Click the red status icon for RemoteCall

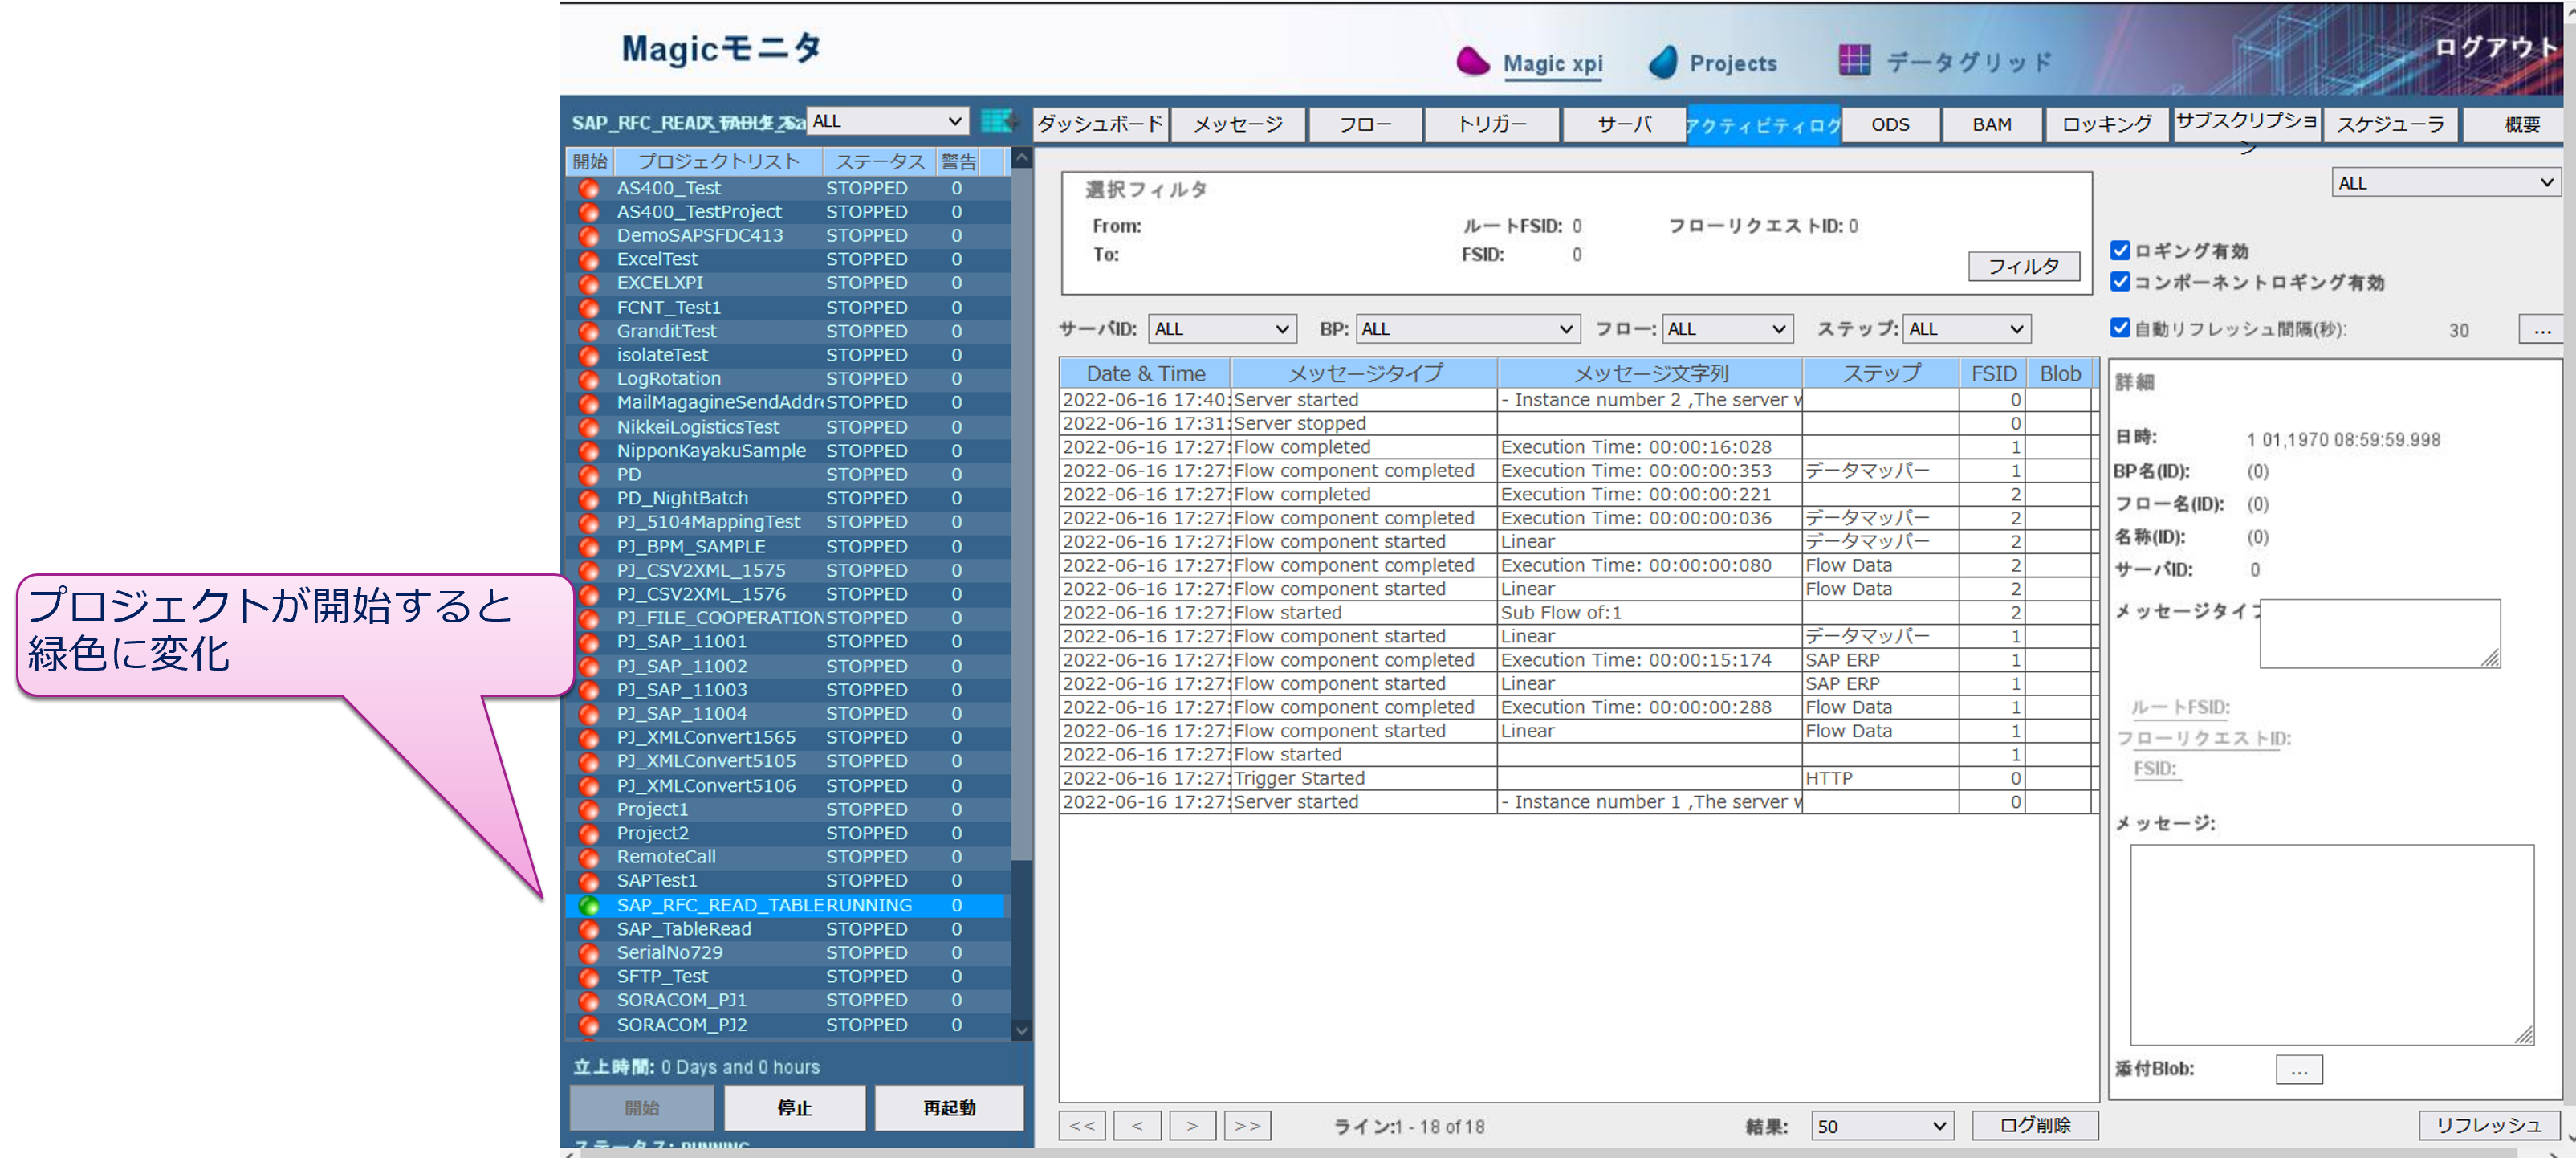(589, 858)
